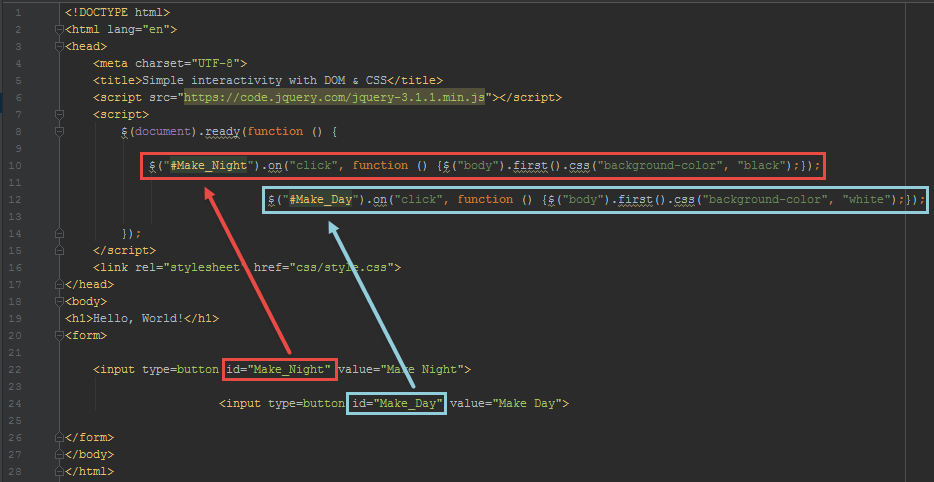934x482 pixels.
Task: Click the "css/style.css" href value
Action: (341, 267)
